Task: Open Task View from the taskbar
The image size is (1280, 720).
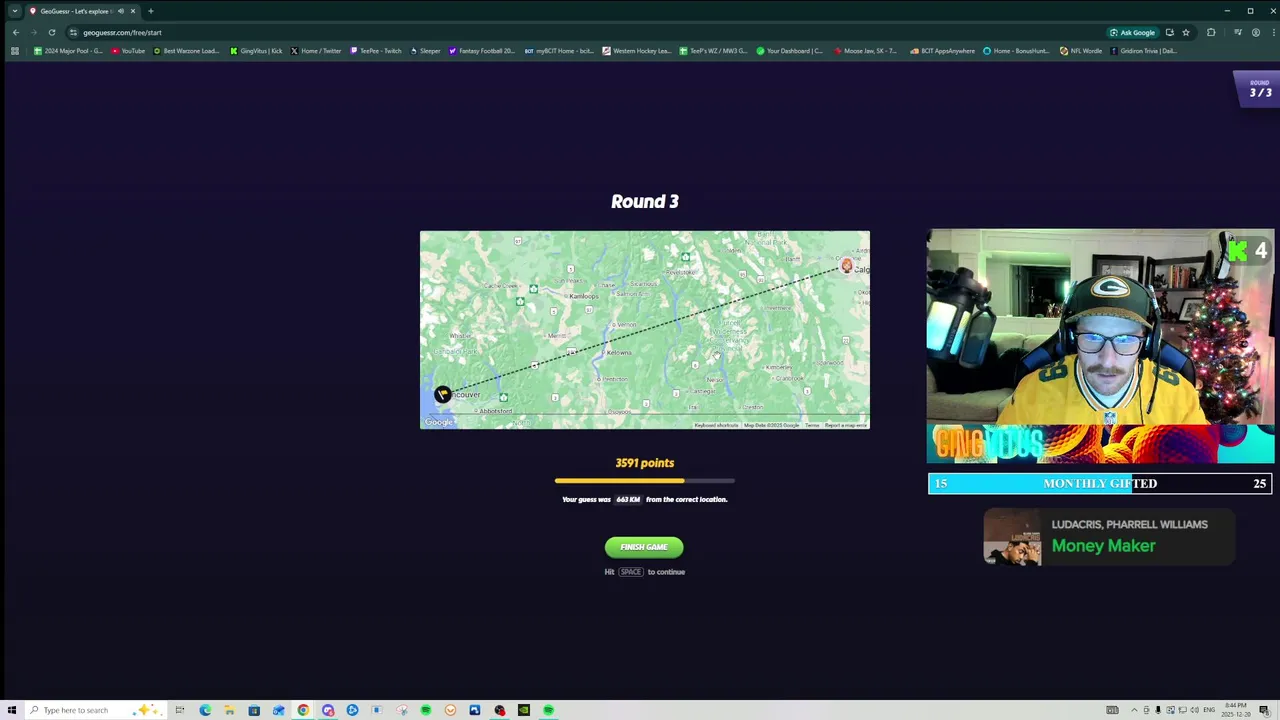Action: point(180,710)
